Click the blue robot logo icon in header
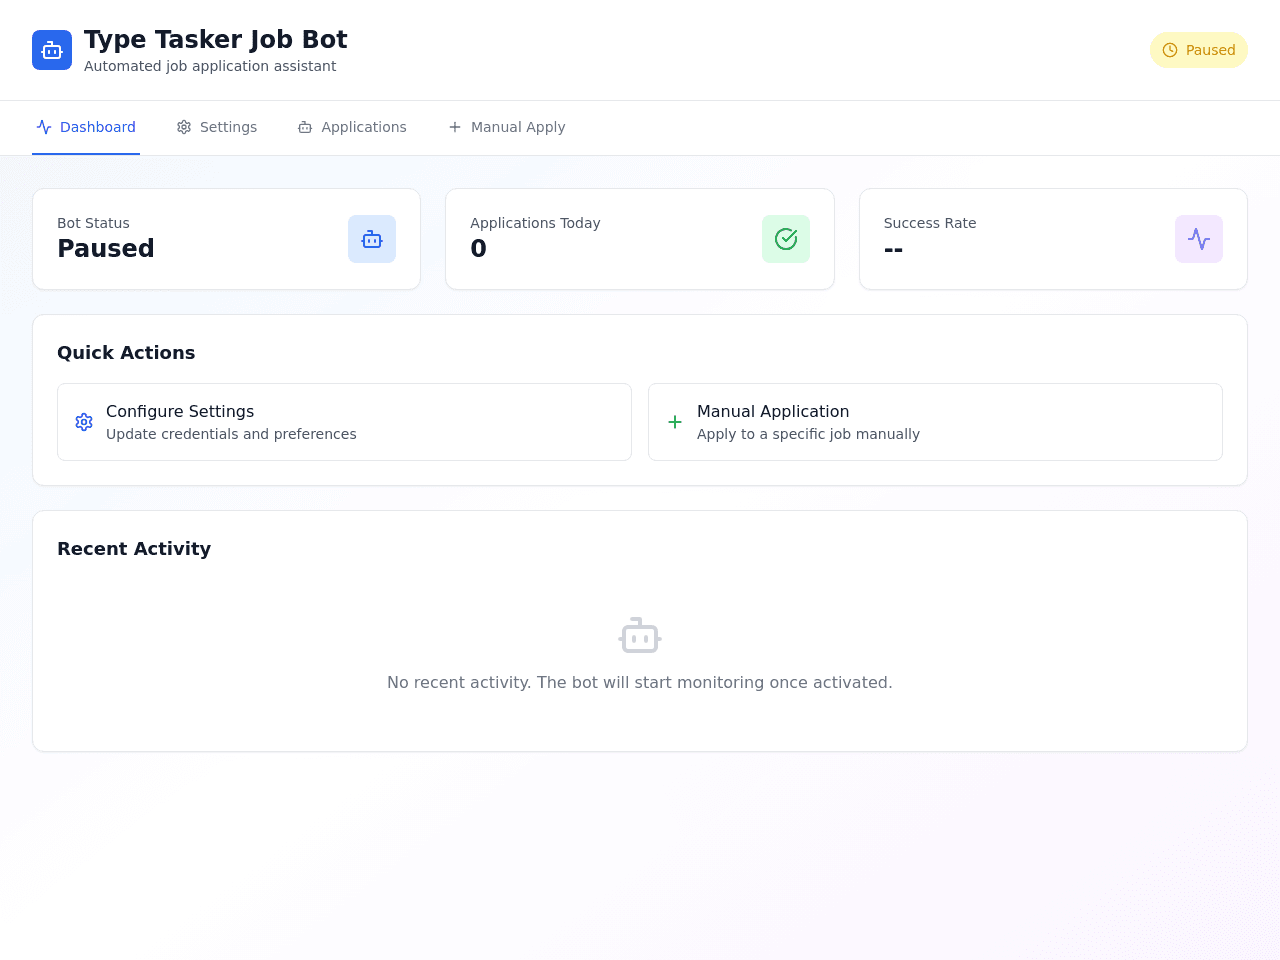Screen dimensions: 1280x960 [52, 50]
